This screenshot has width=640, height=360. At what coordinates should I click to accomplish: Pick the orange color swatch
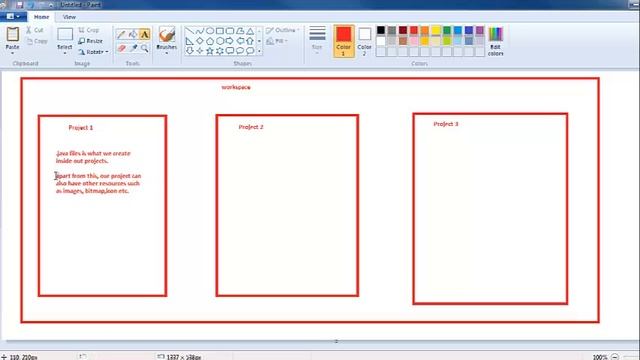pyautogui.click(x=425, y=30)
